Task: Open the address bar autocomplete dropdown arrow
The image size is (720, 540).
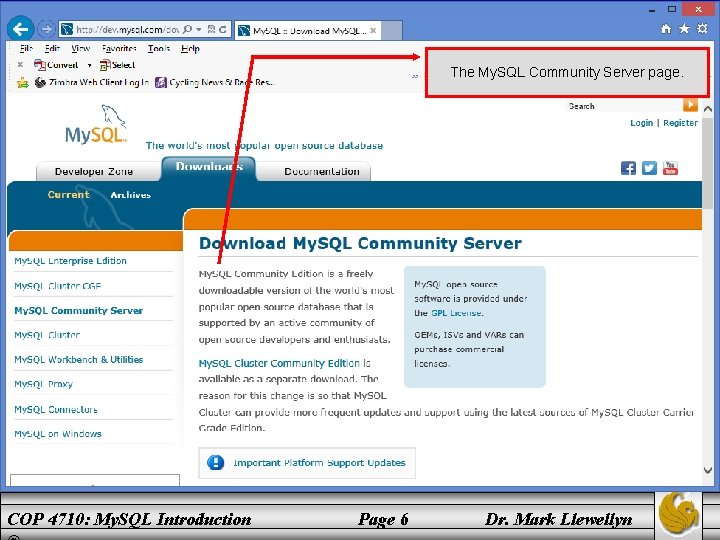Action: tap(199, 29)
